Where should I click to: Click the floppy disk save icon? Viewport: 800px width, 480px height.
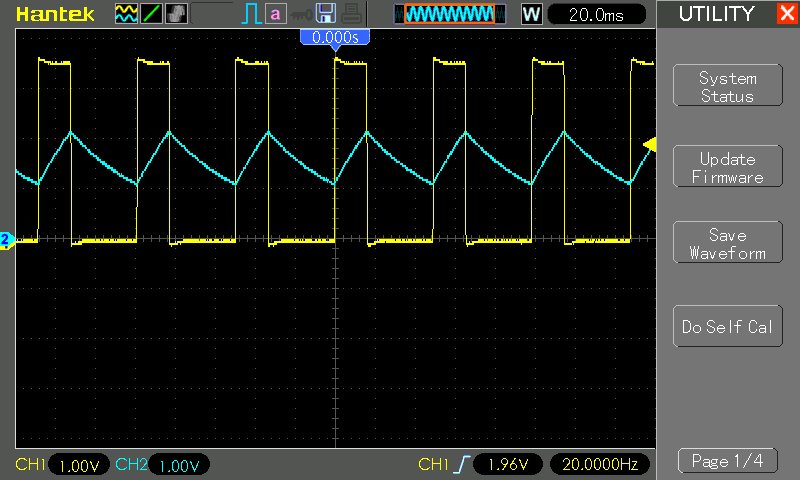tap(326, 14)
